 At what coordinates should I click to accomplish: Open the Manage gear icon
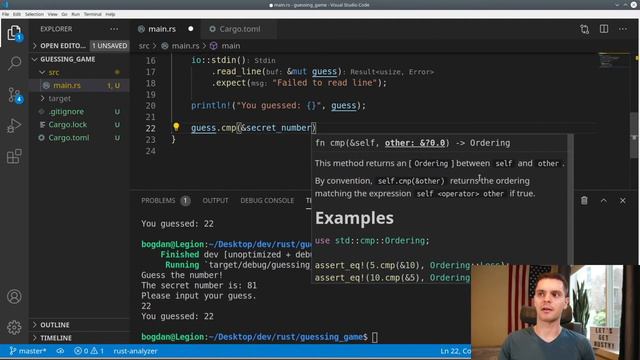[14, 327]
